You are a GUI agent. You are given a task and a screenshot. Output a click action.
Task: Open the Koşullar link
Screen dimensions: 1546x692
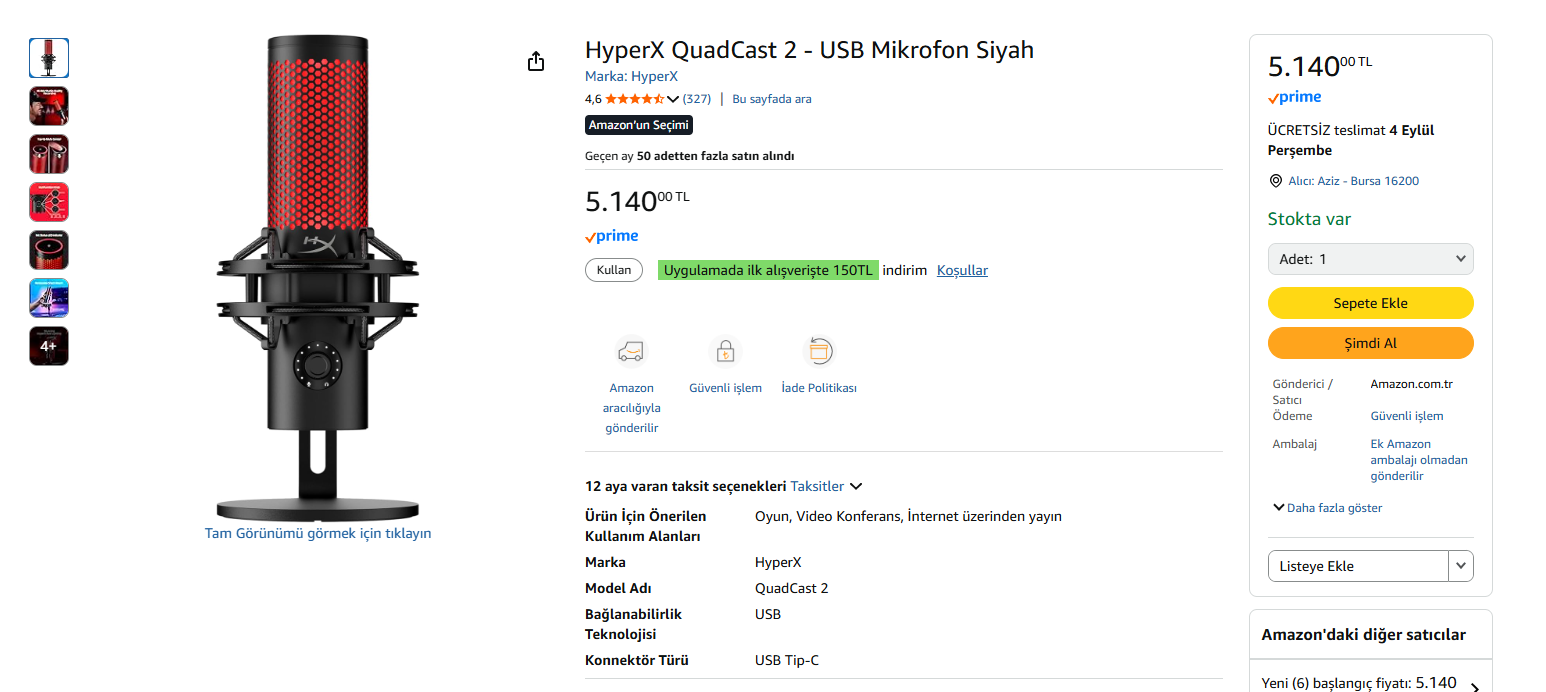click(x=962, y=270)
